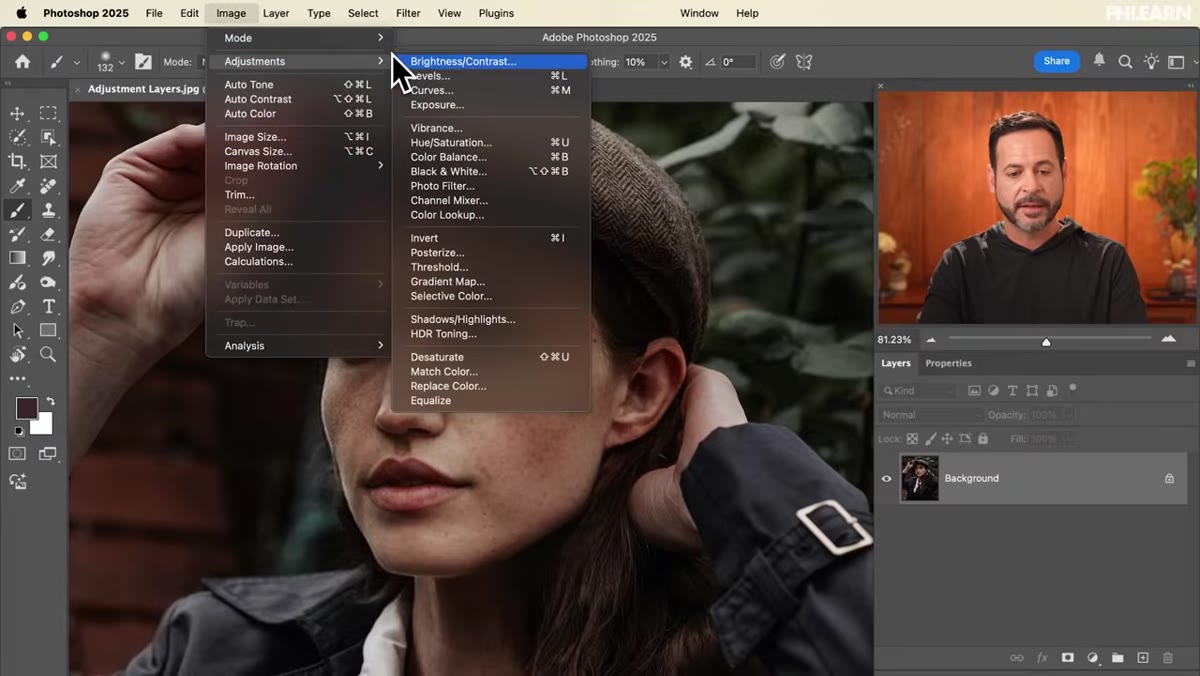Open the layer Kind filter dropdown
Screen dimensions: 1200x676
[918, 391]
